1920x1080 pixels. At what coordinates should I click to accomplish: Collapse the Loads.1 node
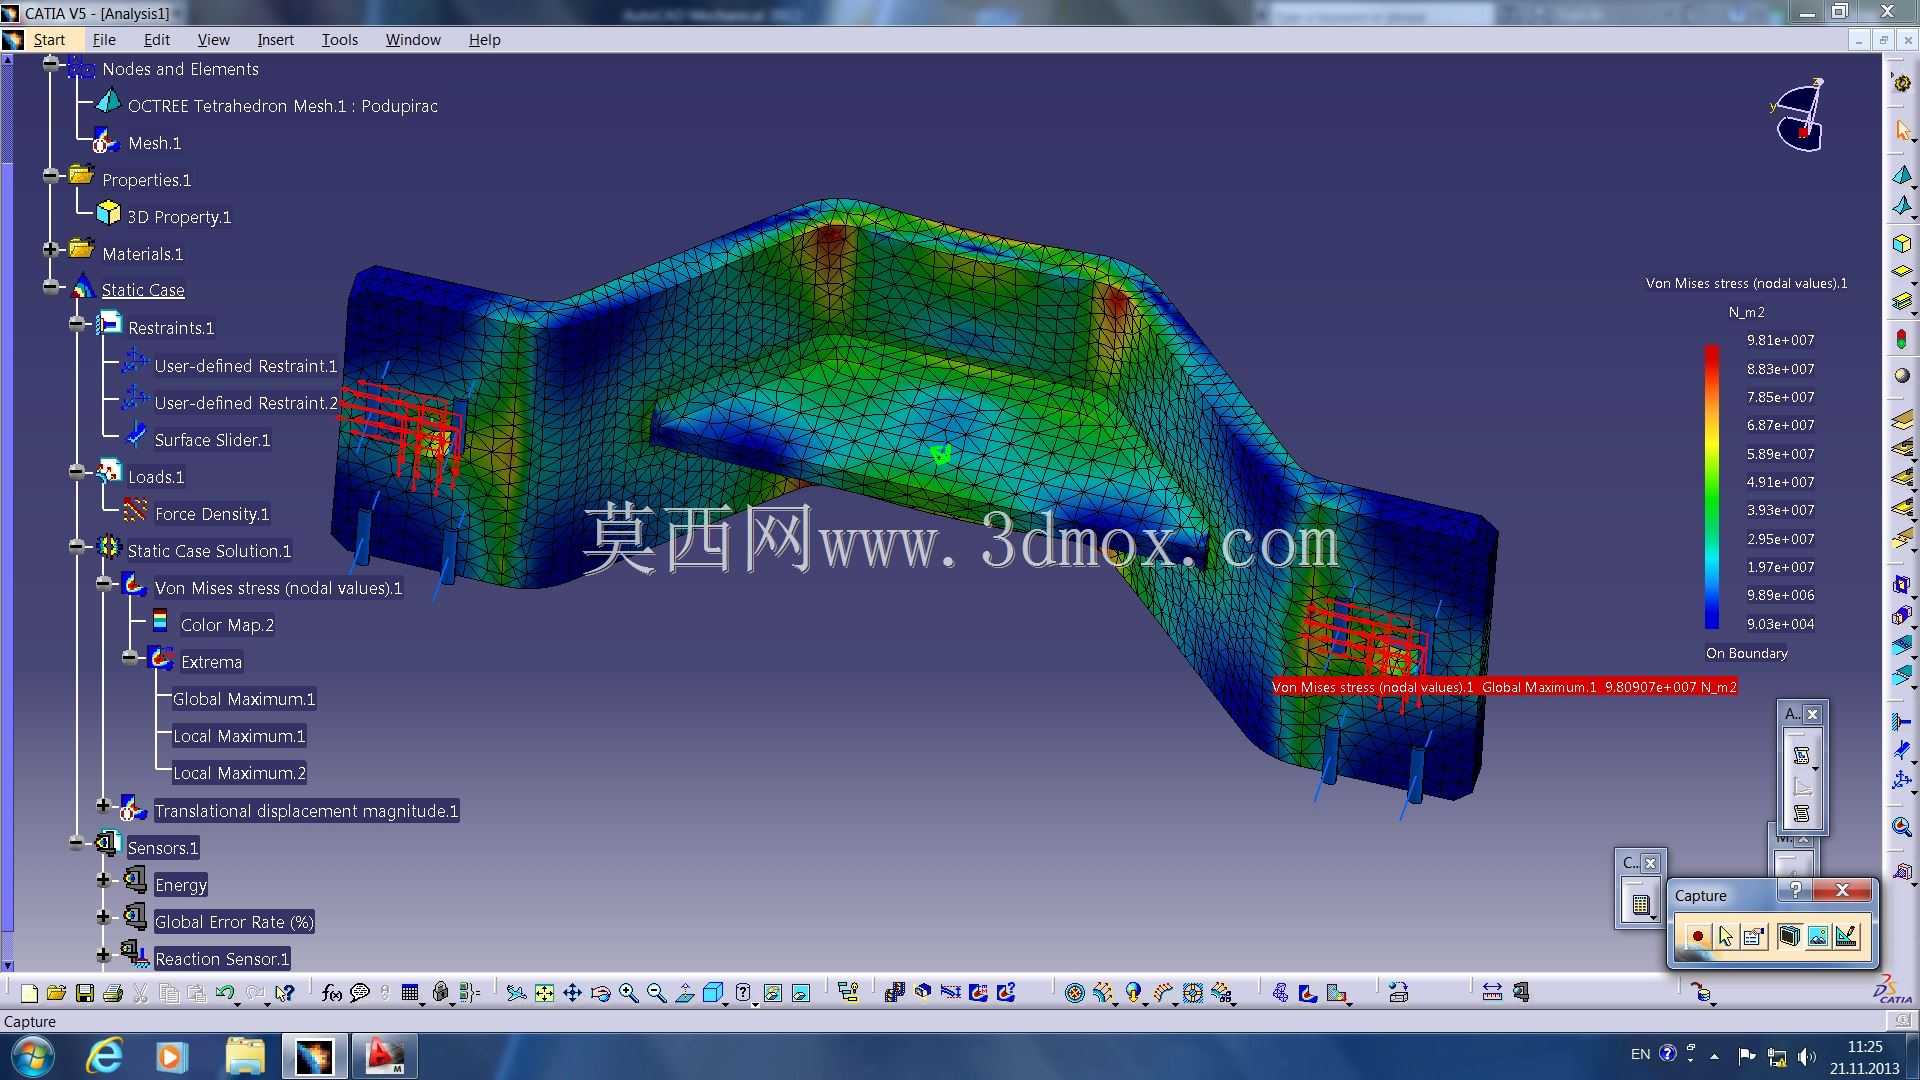click(x=77, y=472)
